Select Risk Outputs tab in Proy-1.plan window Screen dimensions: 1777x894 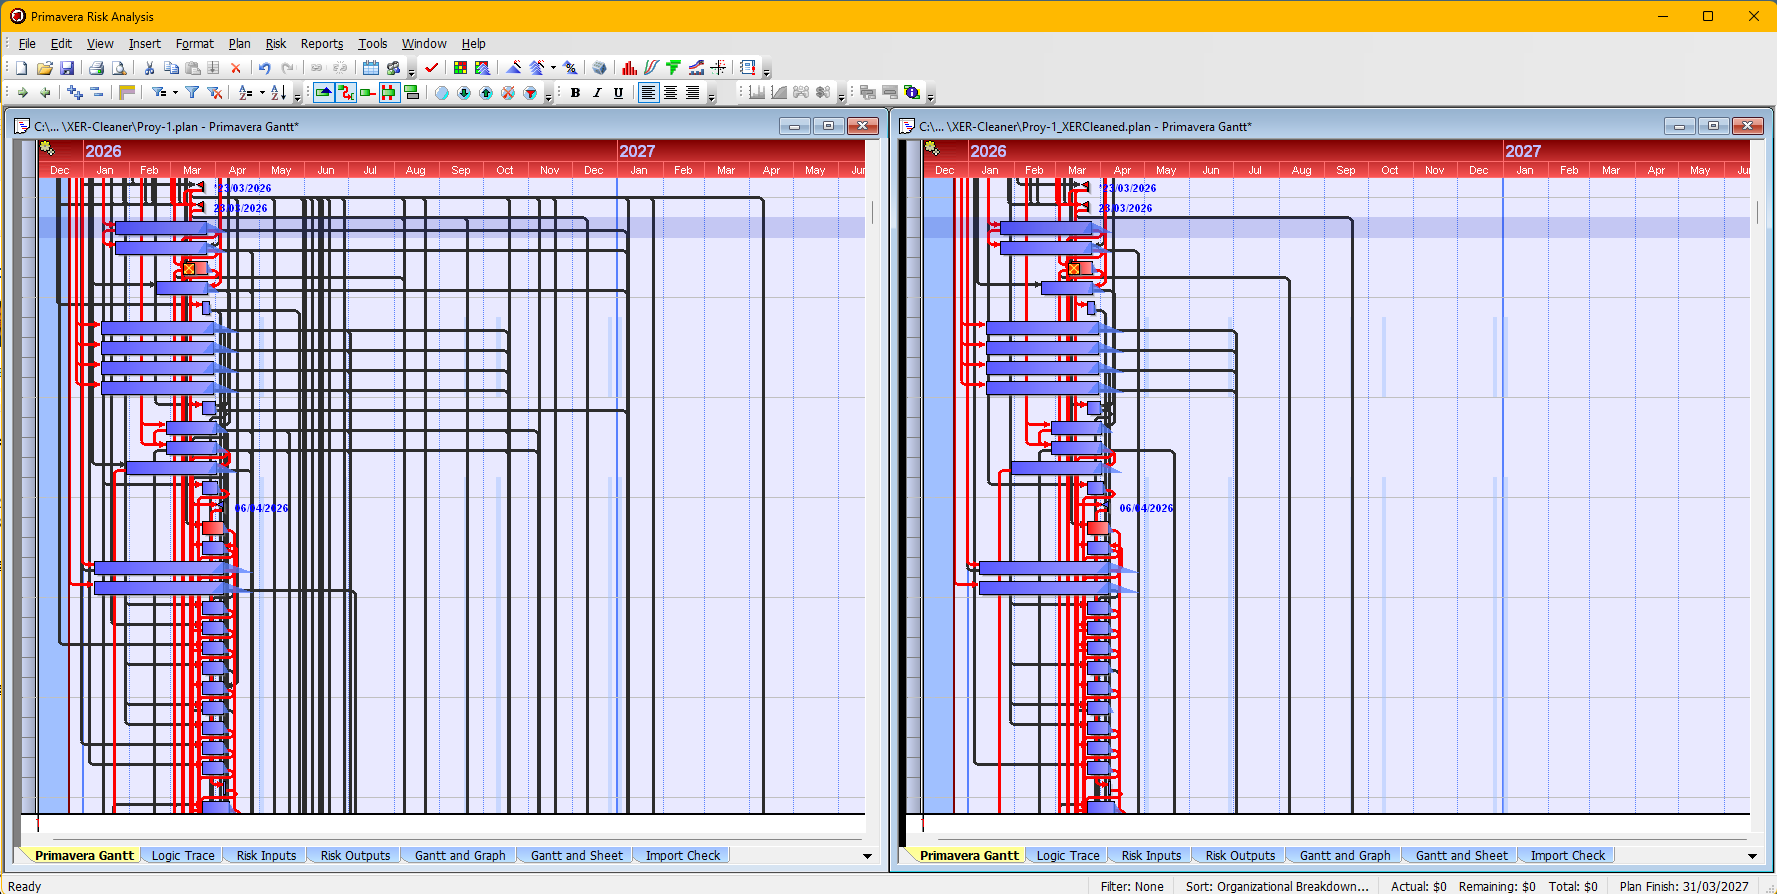point(355,856)
